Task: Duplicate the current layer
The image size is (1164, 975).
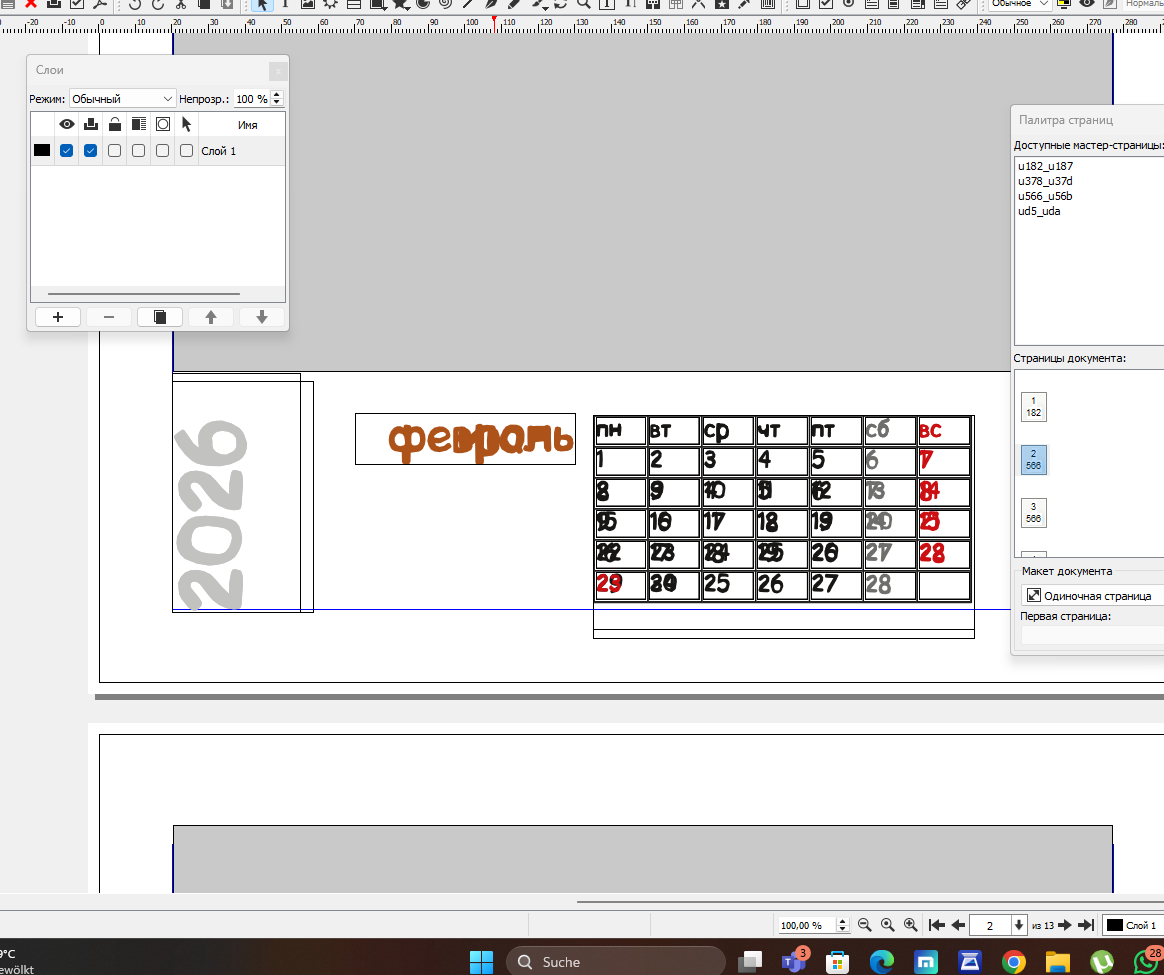Action: pyautogui.click(x=160, y=317)
